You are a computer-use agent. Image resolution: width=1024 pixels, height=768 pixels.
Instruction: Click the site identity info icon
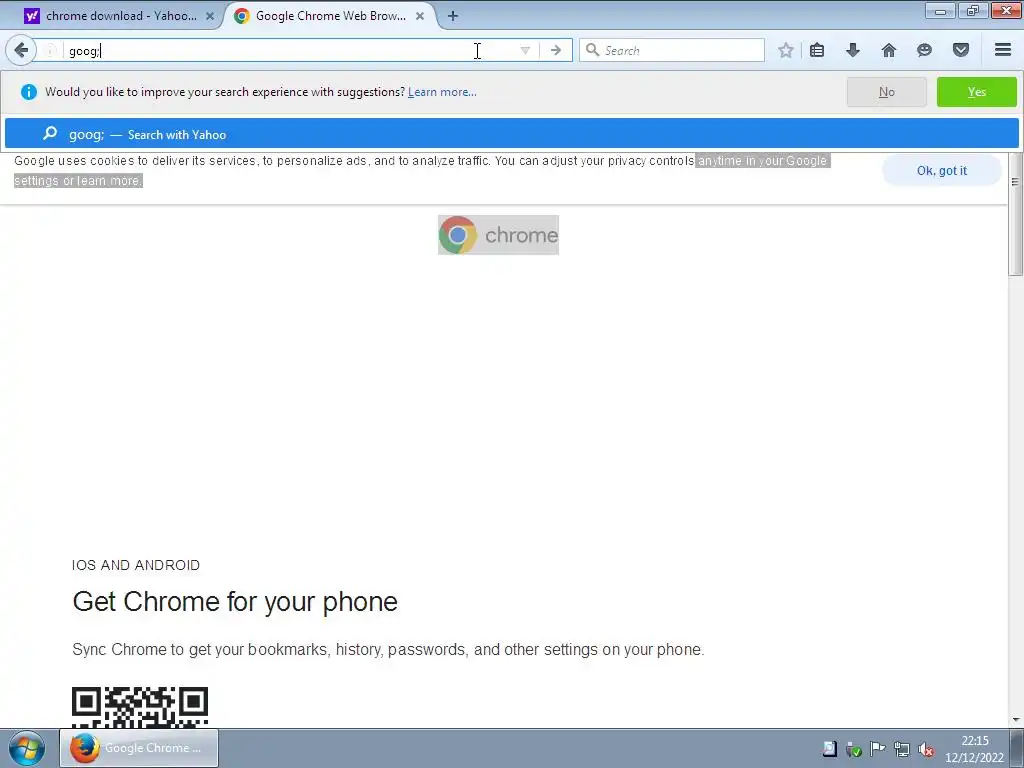(50, 50)
